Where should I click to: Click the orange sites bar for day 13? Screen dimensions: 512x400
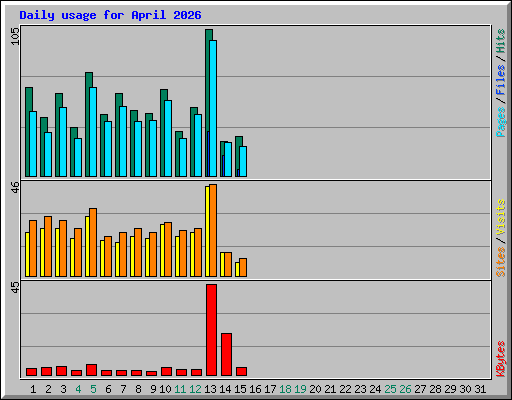coord(213,230)
